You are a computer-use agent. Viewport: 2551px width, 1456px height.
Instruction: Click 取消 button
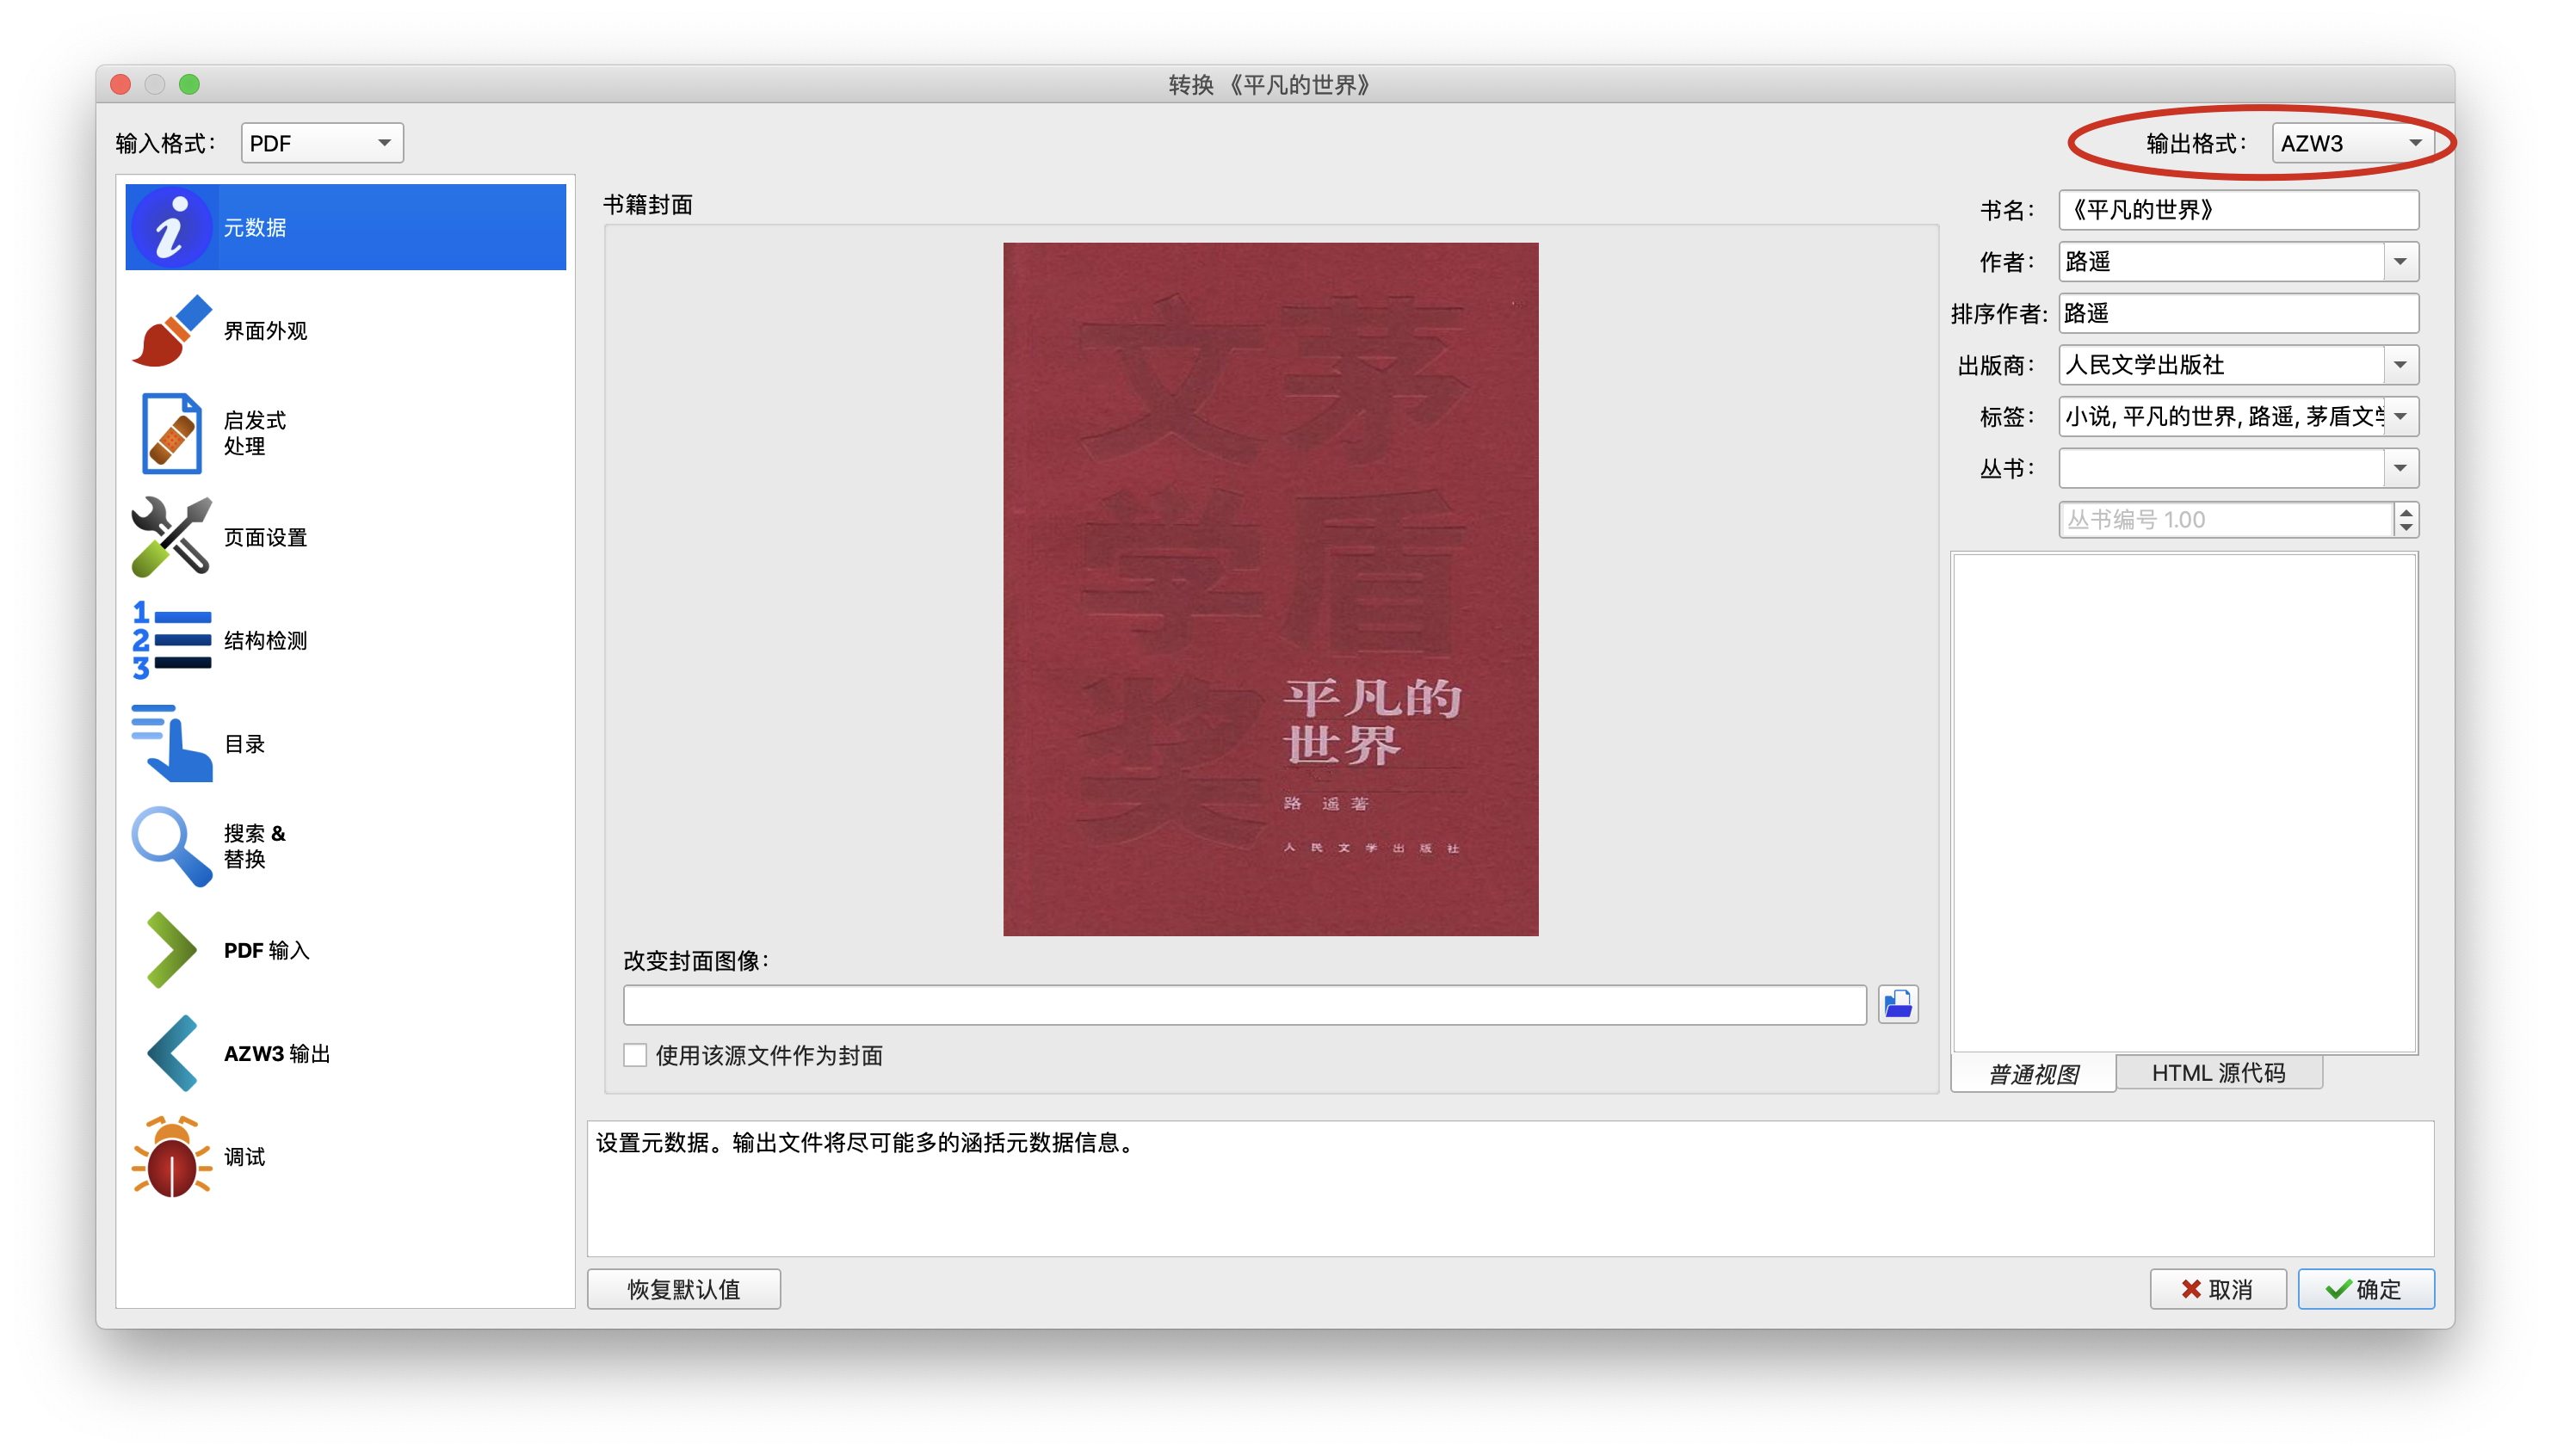2217,1289
